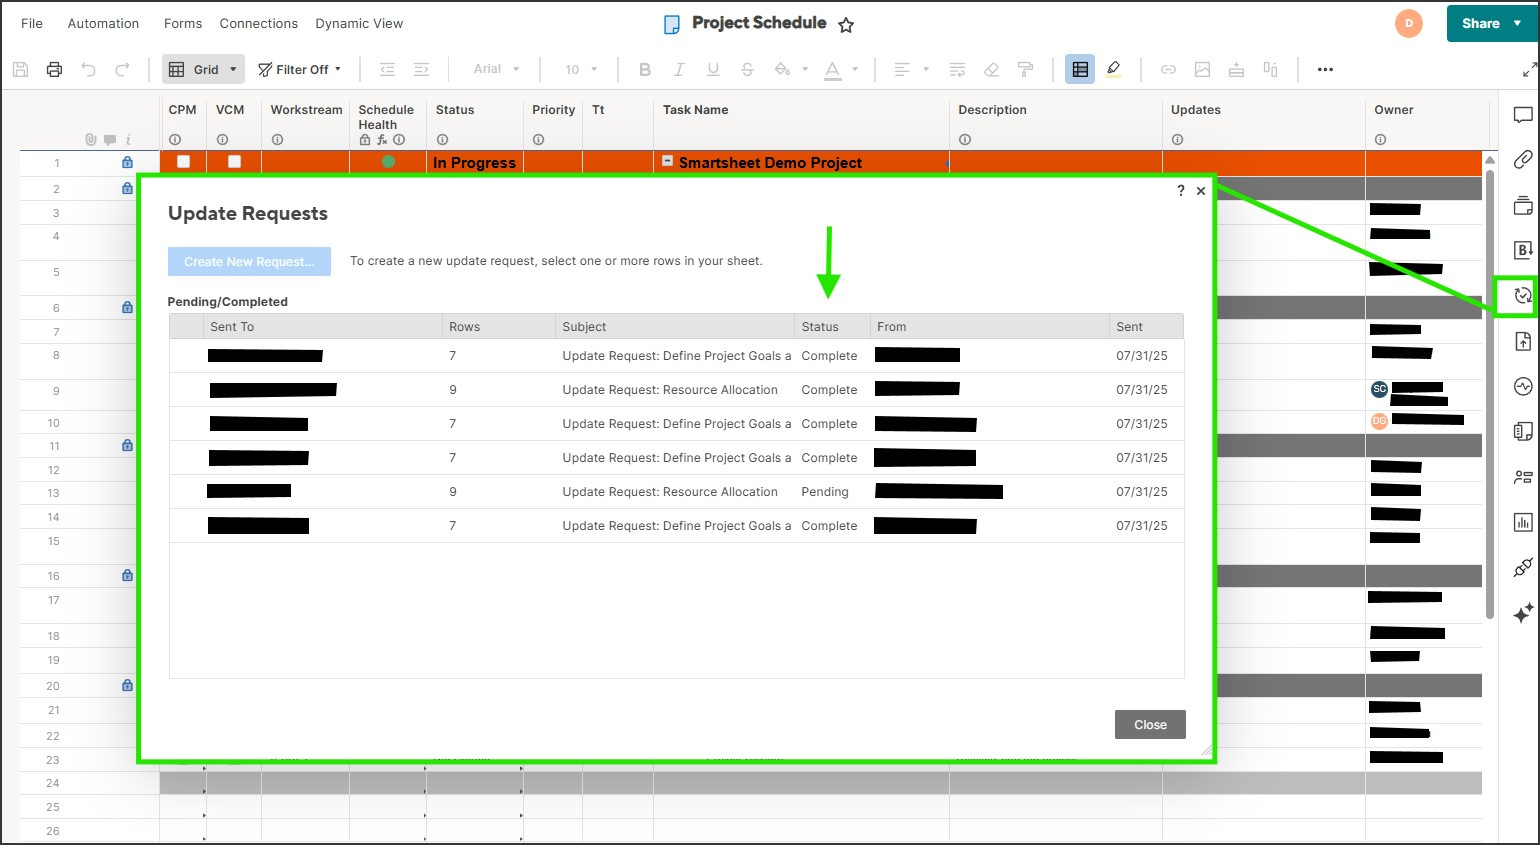Click the Print icon
The width and height of the screenshot is (1540, 845).
click(54, 69)
